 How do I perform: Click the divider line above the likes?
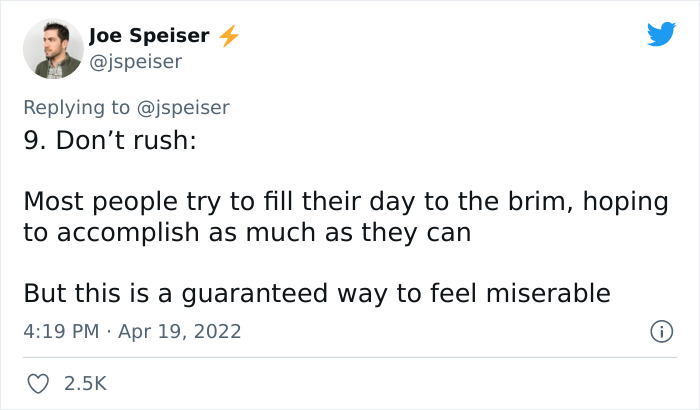[x=350, y=357]
